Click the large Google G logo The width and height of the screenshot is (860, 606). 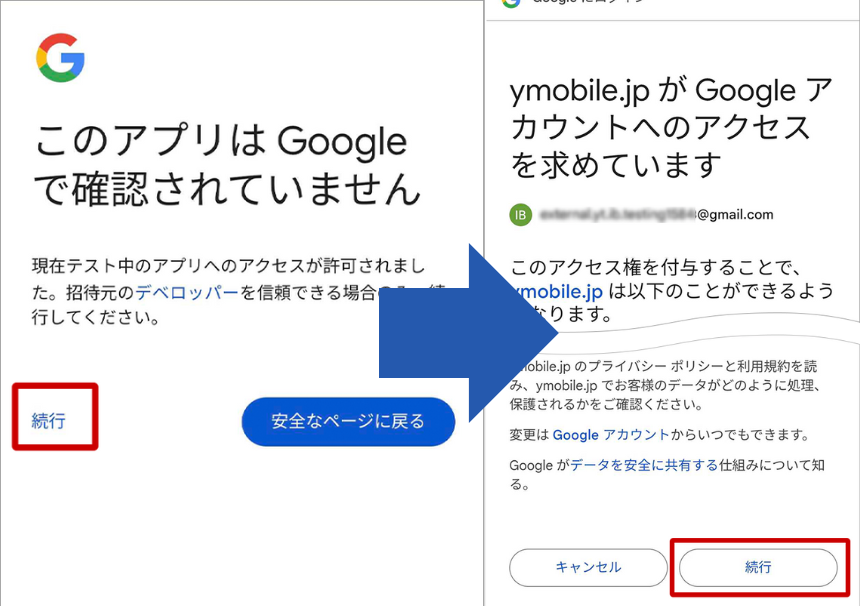[x=60, y=58]
